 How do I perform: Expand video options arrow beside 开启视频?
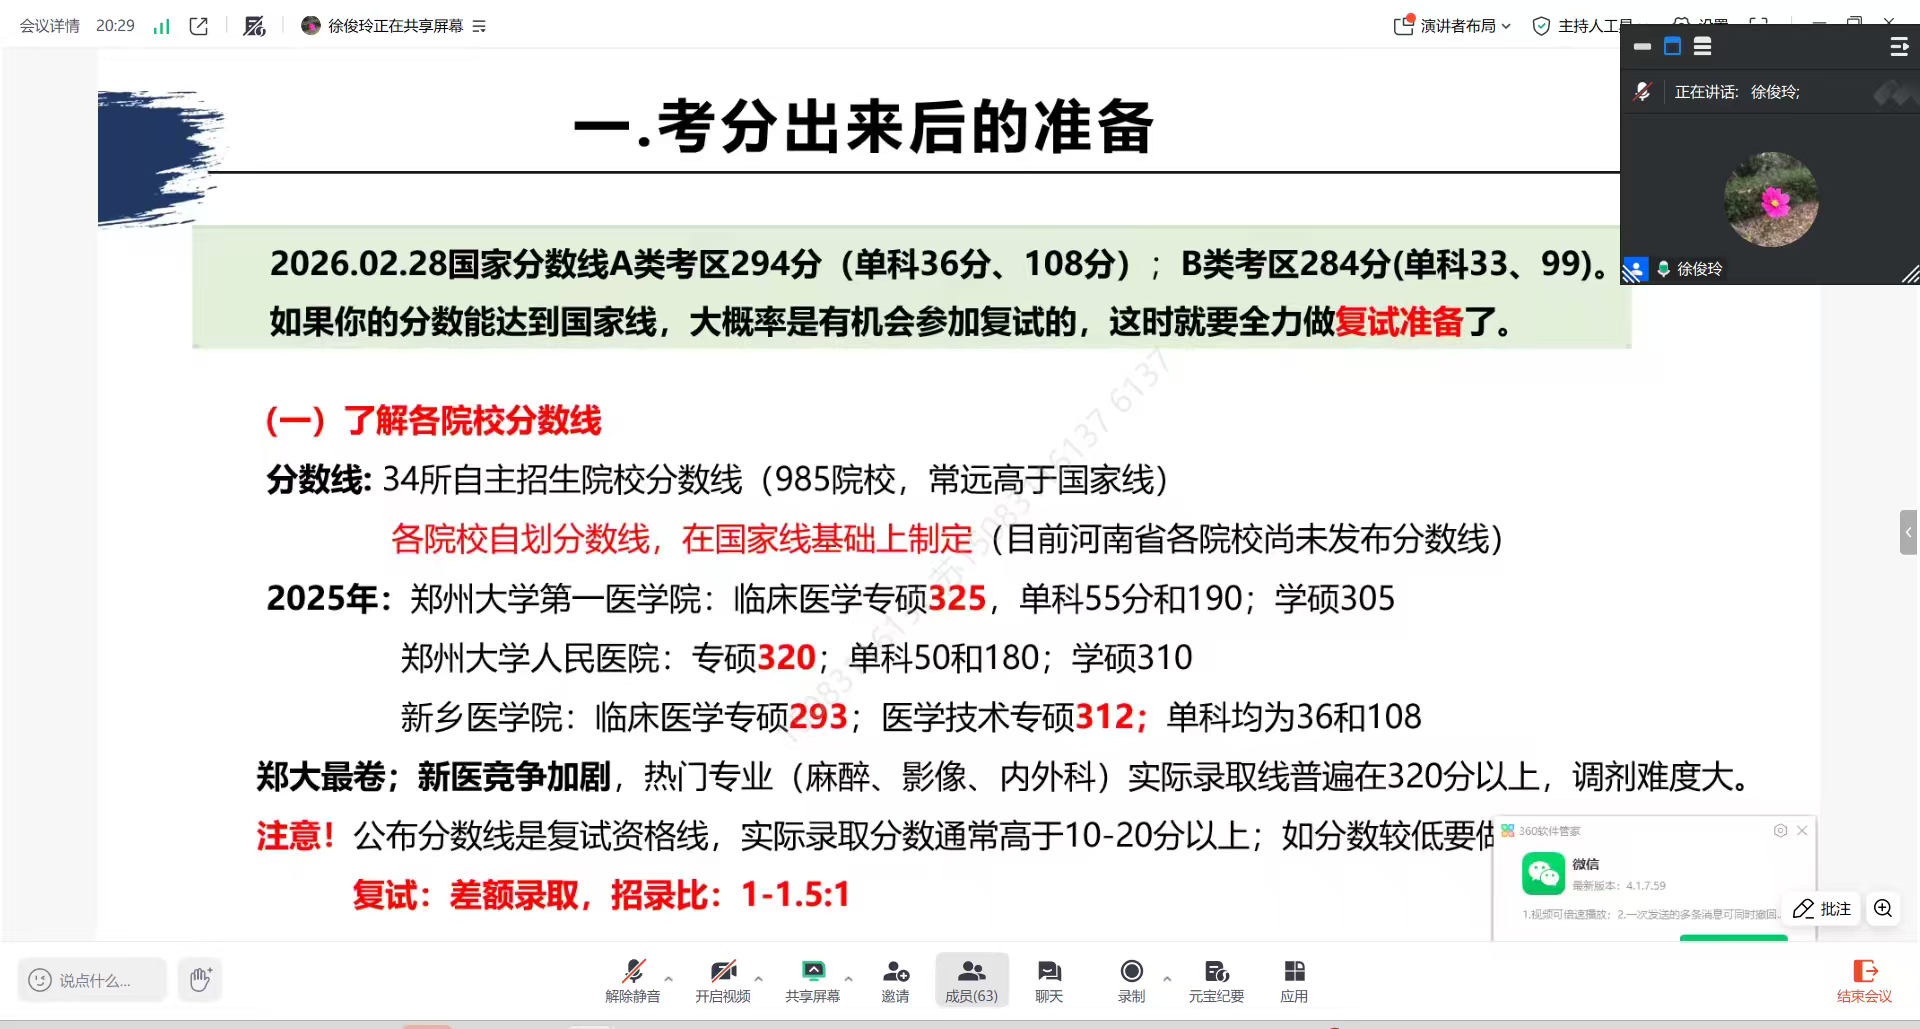(758, 979)
